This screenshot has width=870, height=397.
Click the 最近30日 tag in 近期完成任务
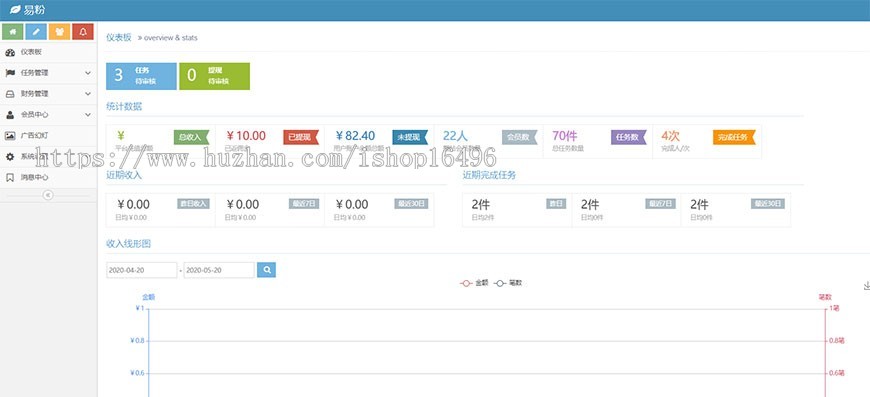768,203
